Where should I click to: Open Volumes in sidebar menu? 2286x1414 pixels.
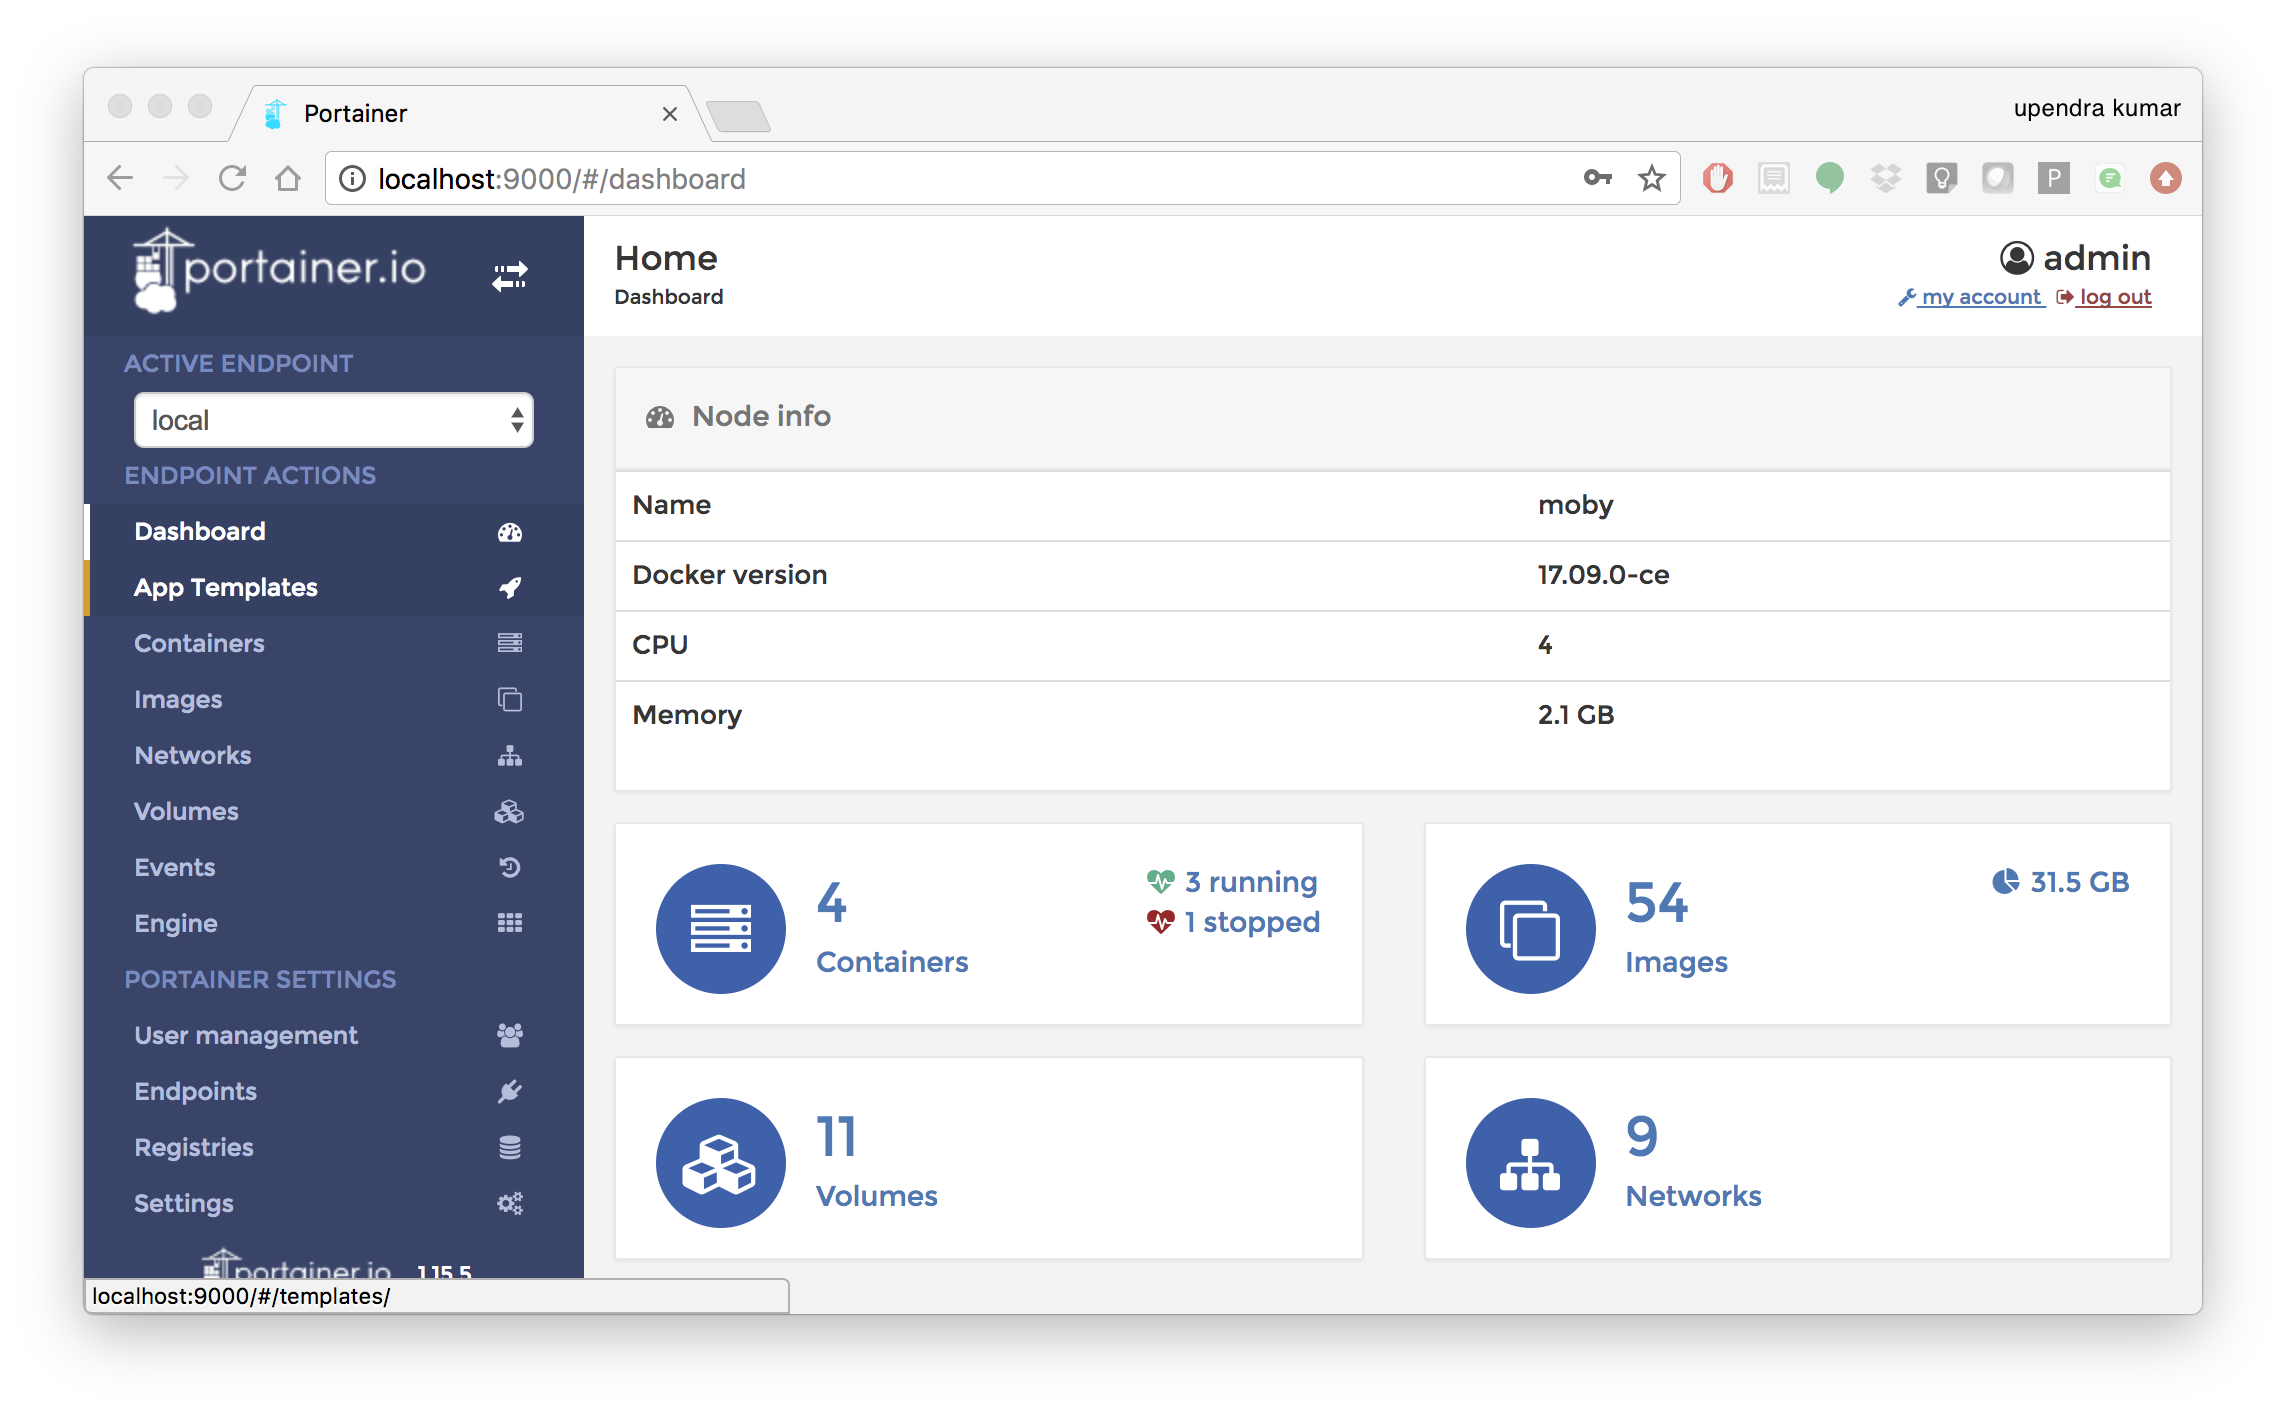tap(334, 812)
